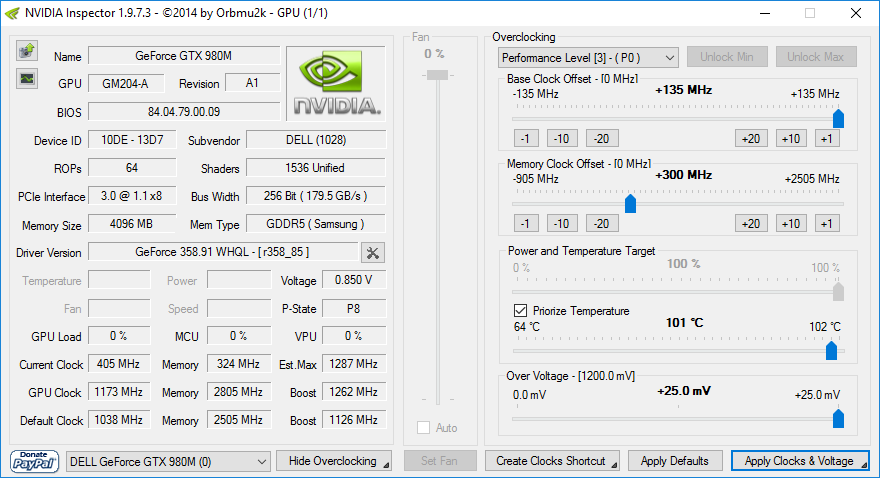Open the Performance Level [3] - (P0) dropdown
This screenshot has height=478, width=880.
point(588,58)
